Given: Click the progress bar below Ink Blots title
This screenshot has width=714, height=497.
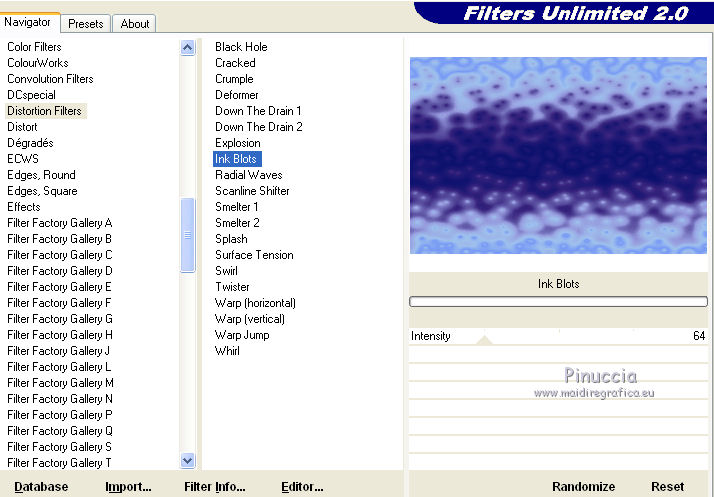Looking at the screenshot, I should 558,301.
